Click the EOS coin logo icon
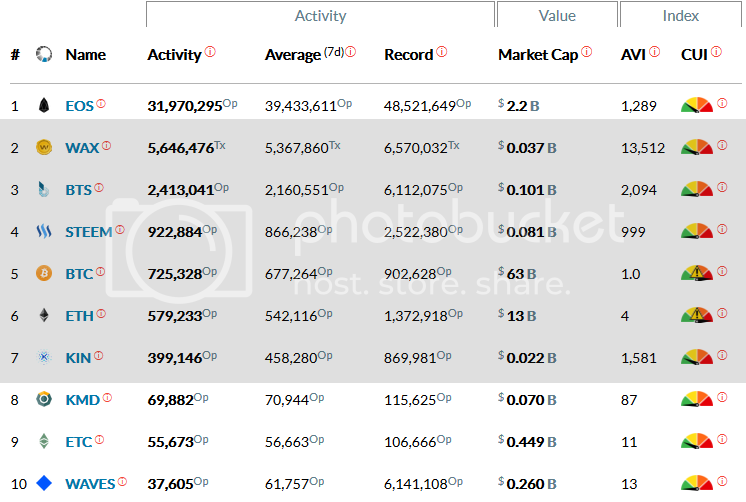The image size is (746, 502). (x=44, y=105)
